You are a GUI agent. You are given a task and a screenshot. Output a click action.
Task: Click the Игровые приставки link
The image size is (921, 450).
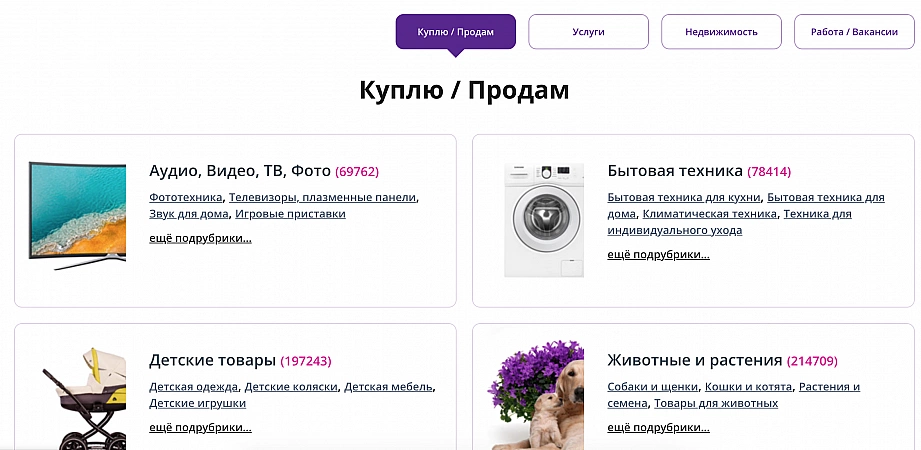[291, 213]
